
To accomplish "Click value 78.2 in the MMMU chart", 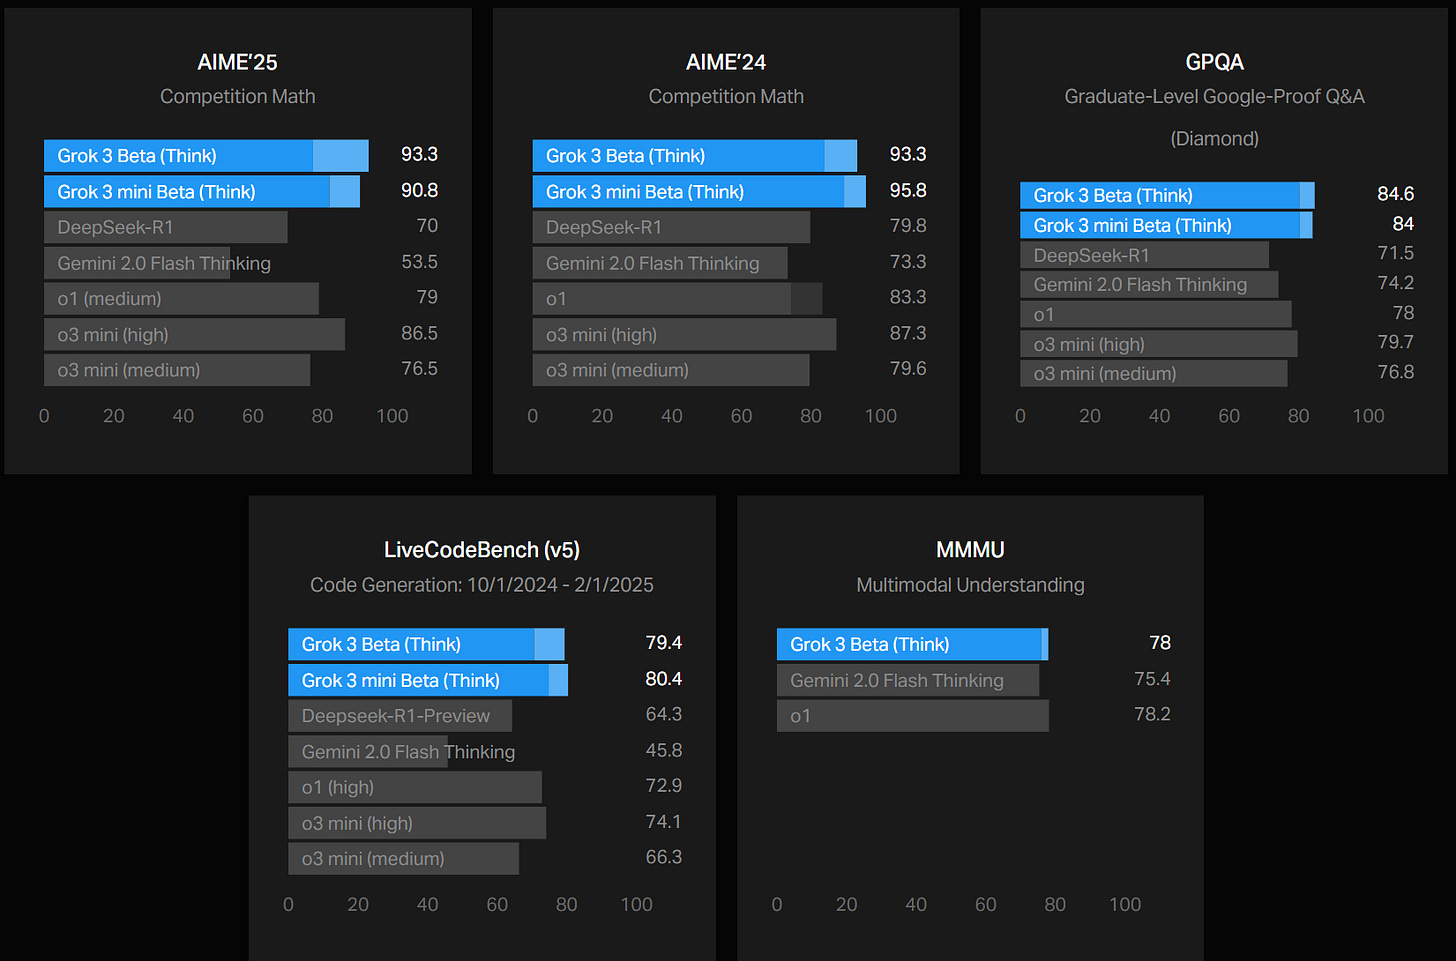I will (1152, 714).
